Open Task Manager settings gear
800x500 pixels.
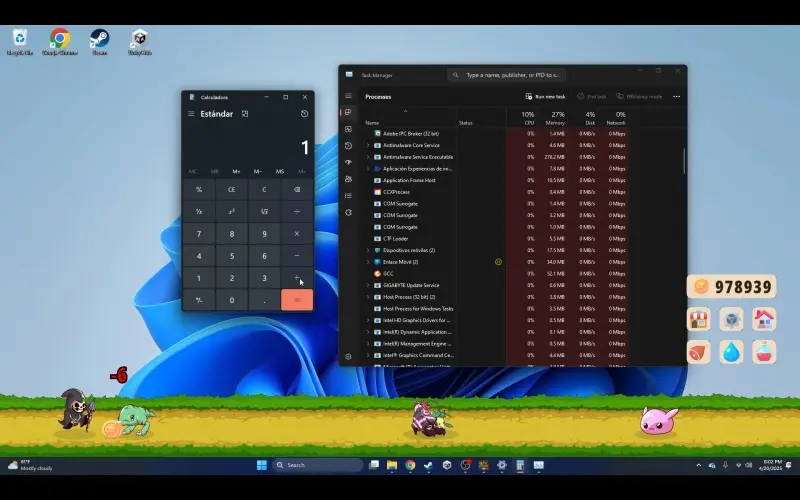point(348,356)
